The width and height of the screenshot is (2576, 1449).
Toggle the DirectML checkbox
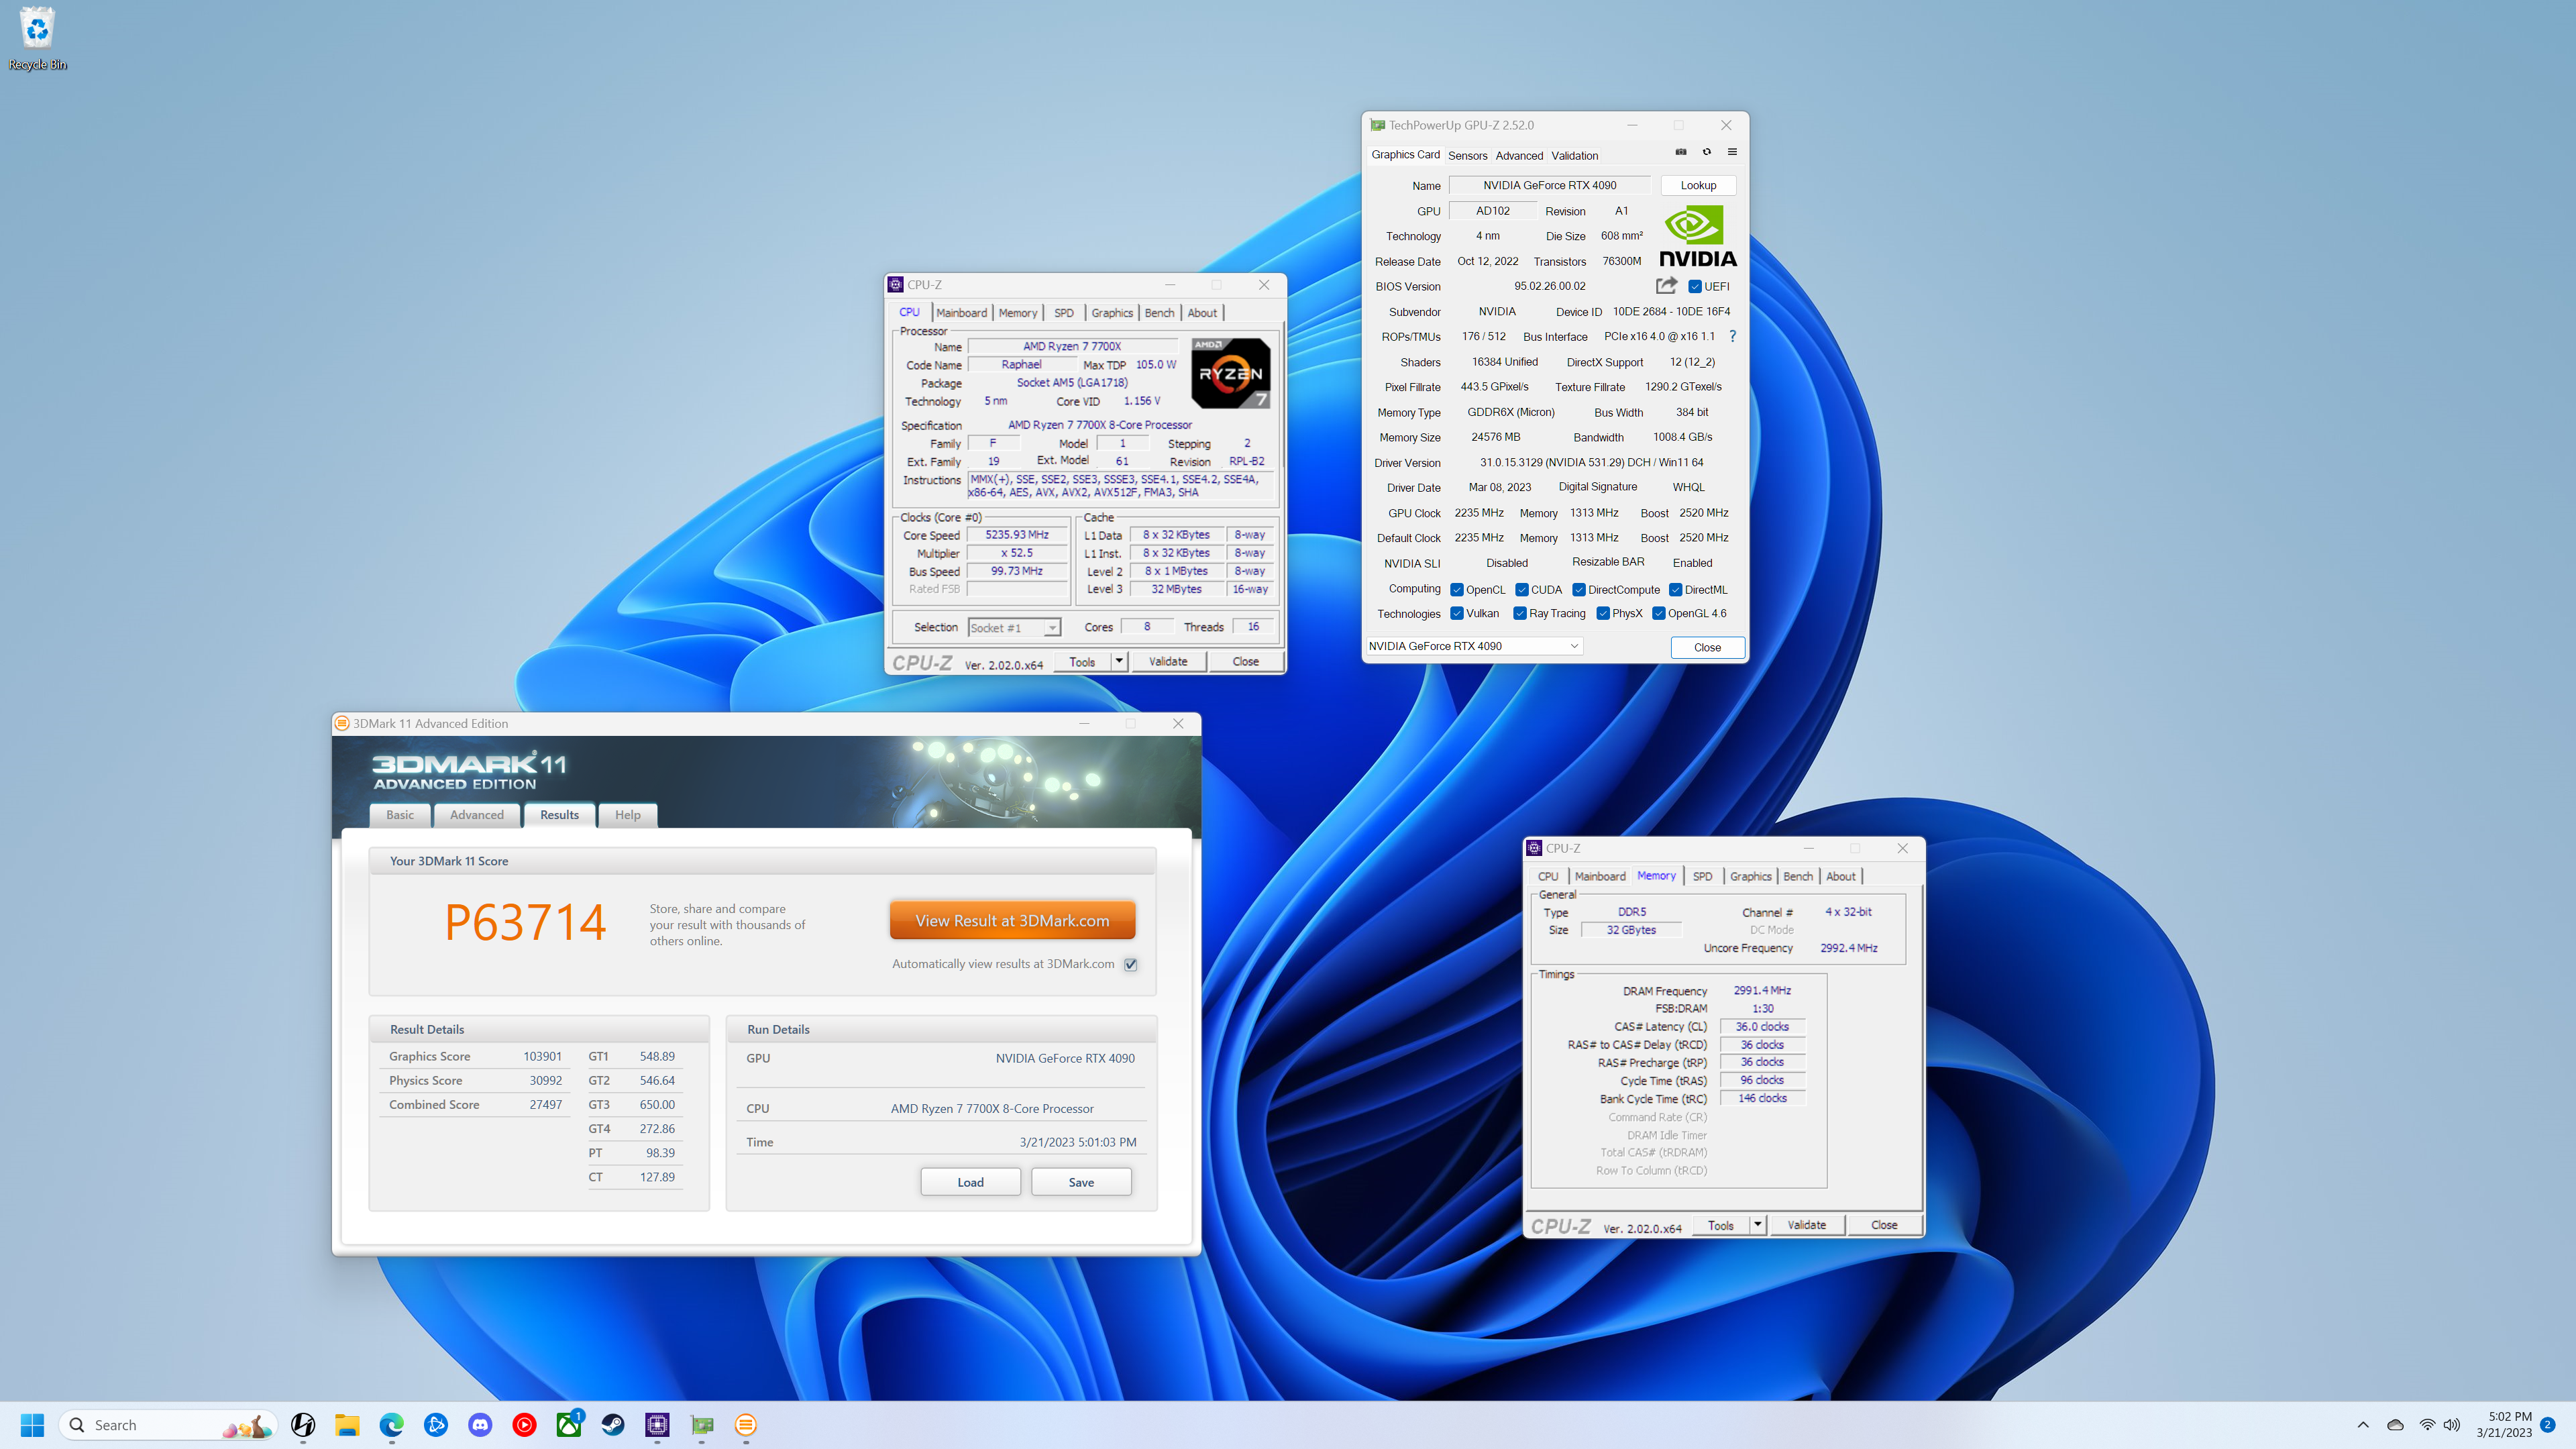[1676, 589]
